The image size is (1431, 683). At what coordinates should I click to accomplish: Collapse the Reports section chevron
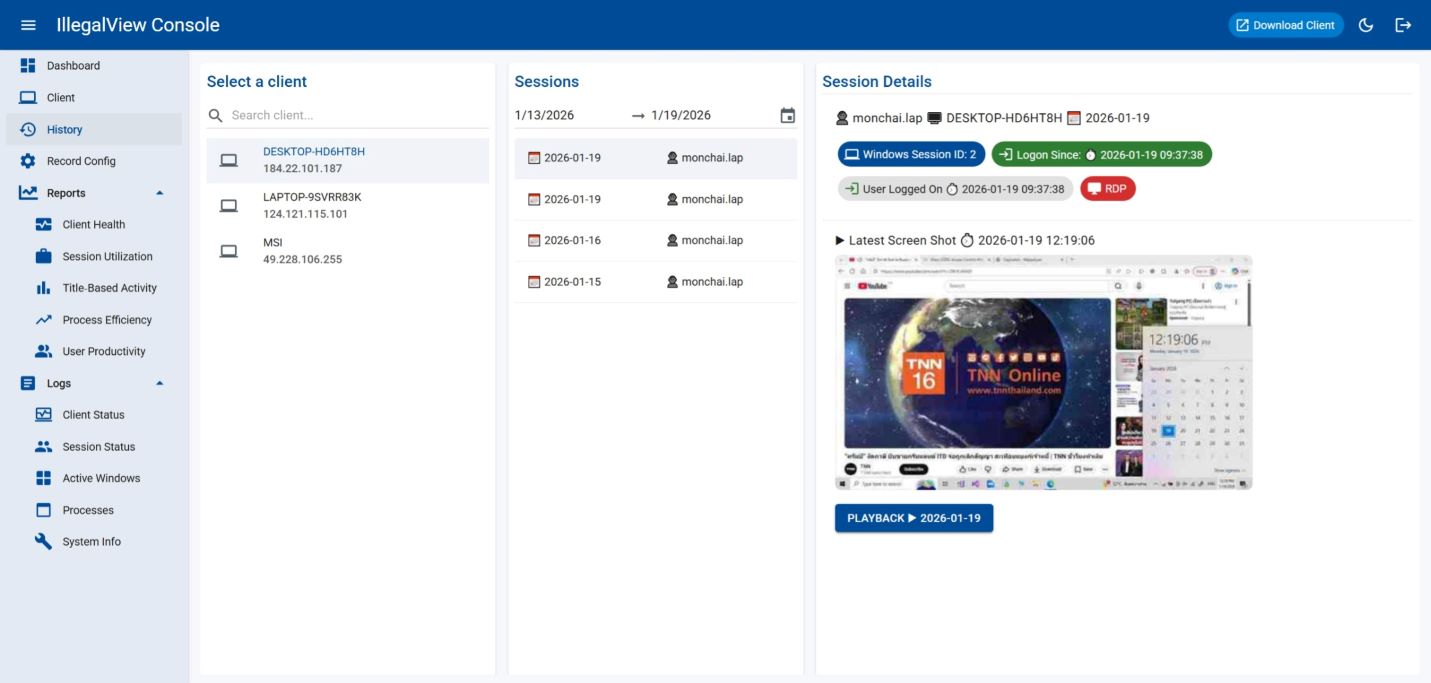click(x=159, y=193)
